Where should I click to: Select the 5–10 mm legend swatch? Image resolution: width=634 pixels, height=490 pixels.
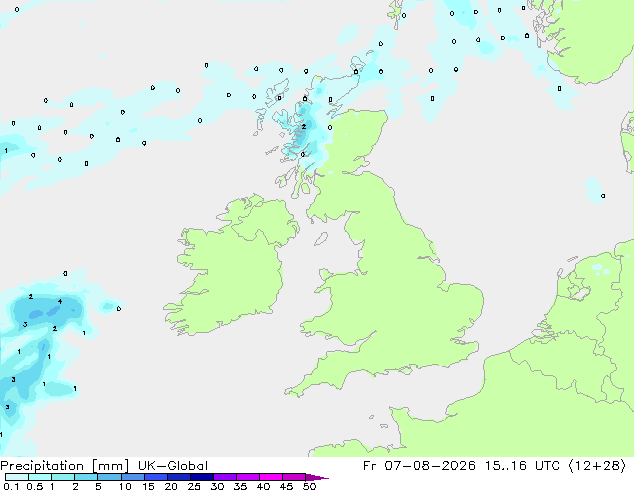109,477
